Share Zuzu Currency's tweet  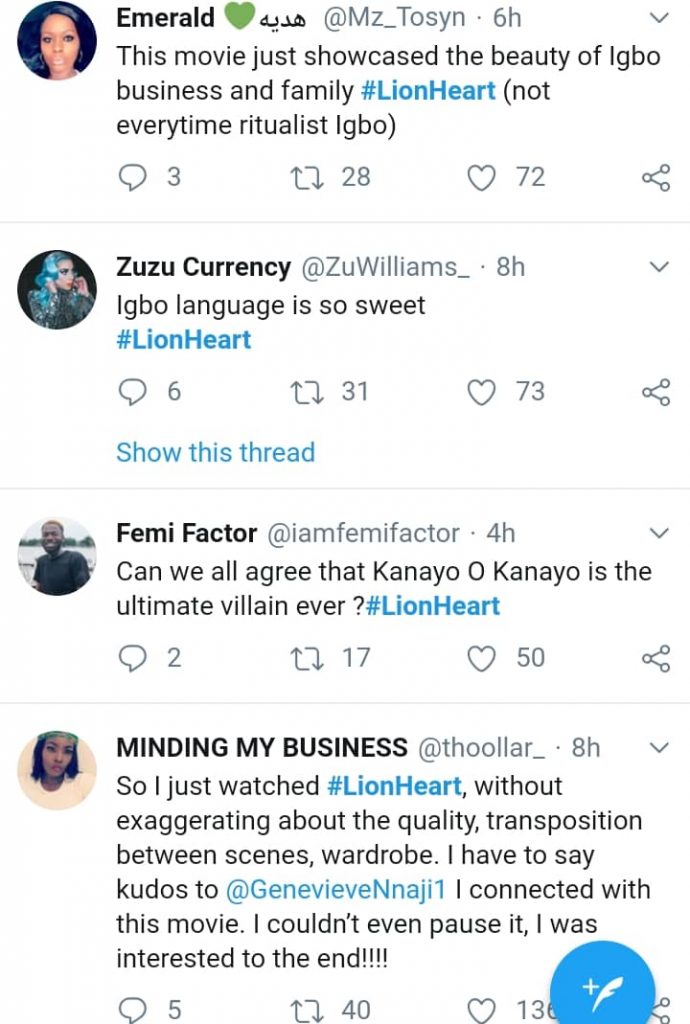[655, 392]
